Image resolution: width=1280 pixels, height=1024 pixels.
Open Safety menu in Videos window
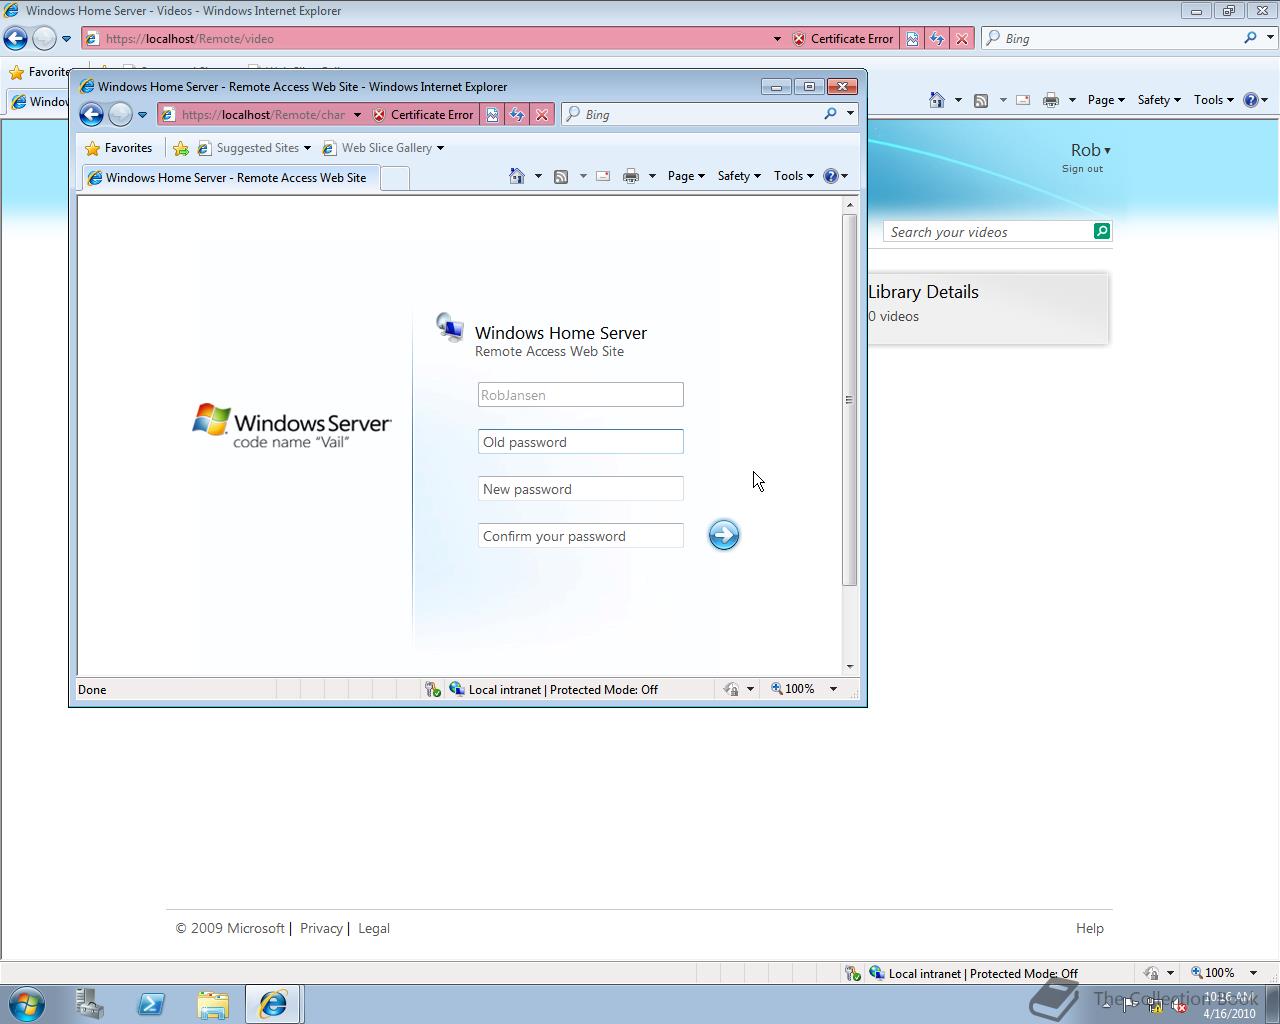pos(1159,100)
